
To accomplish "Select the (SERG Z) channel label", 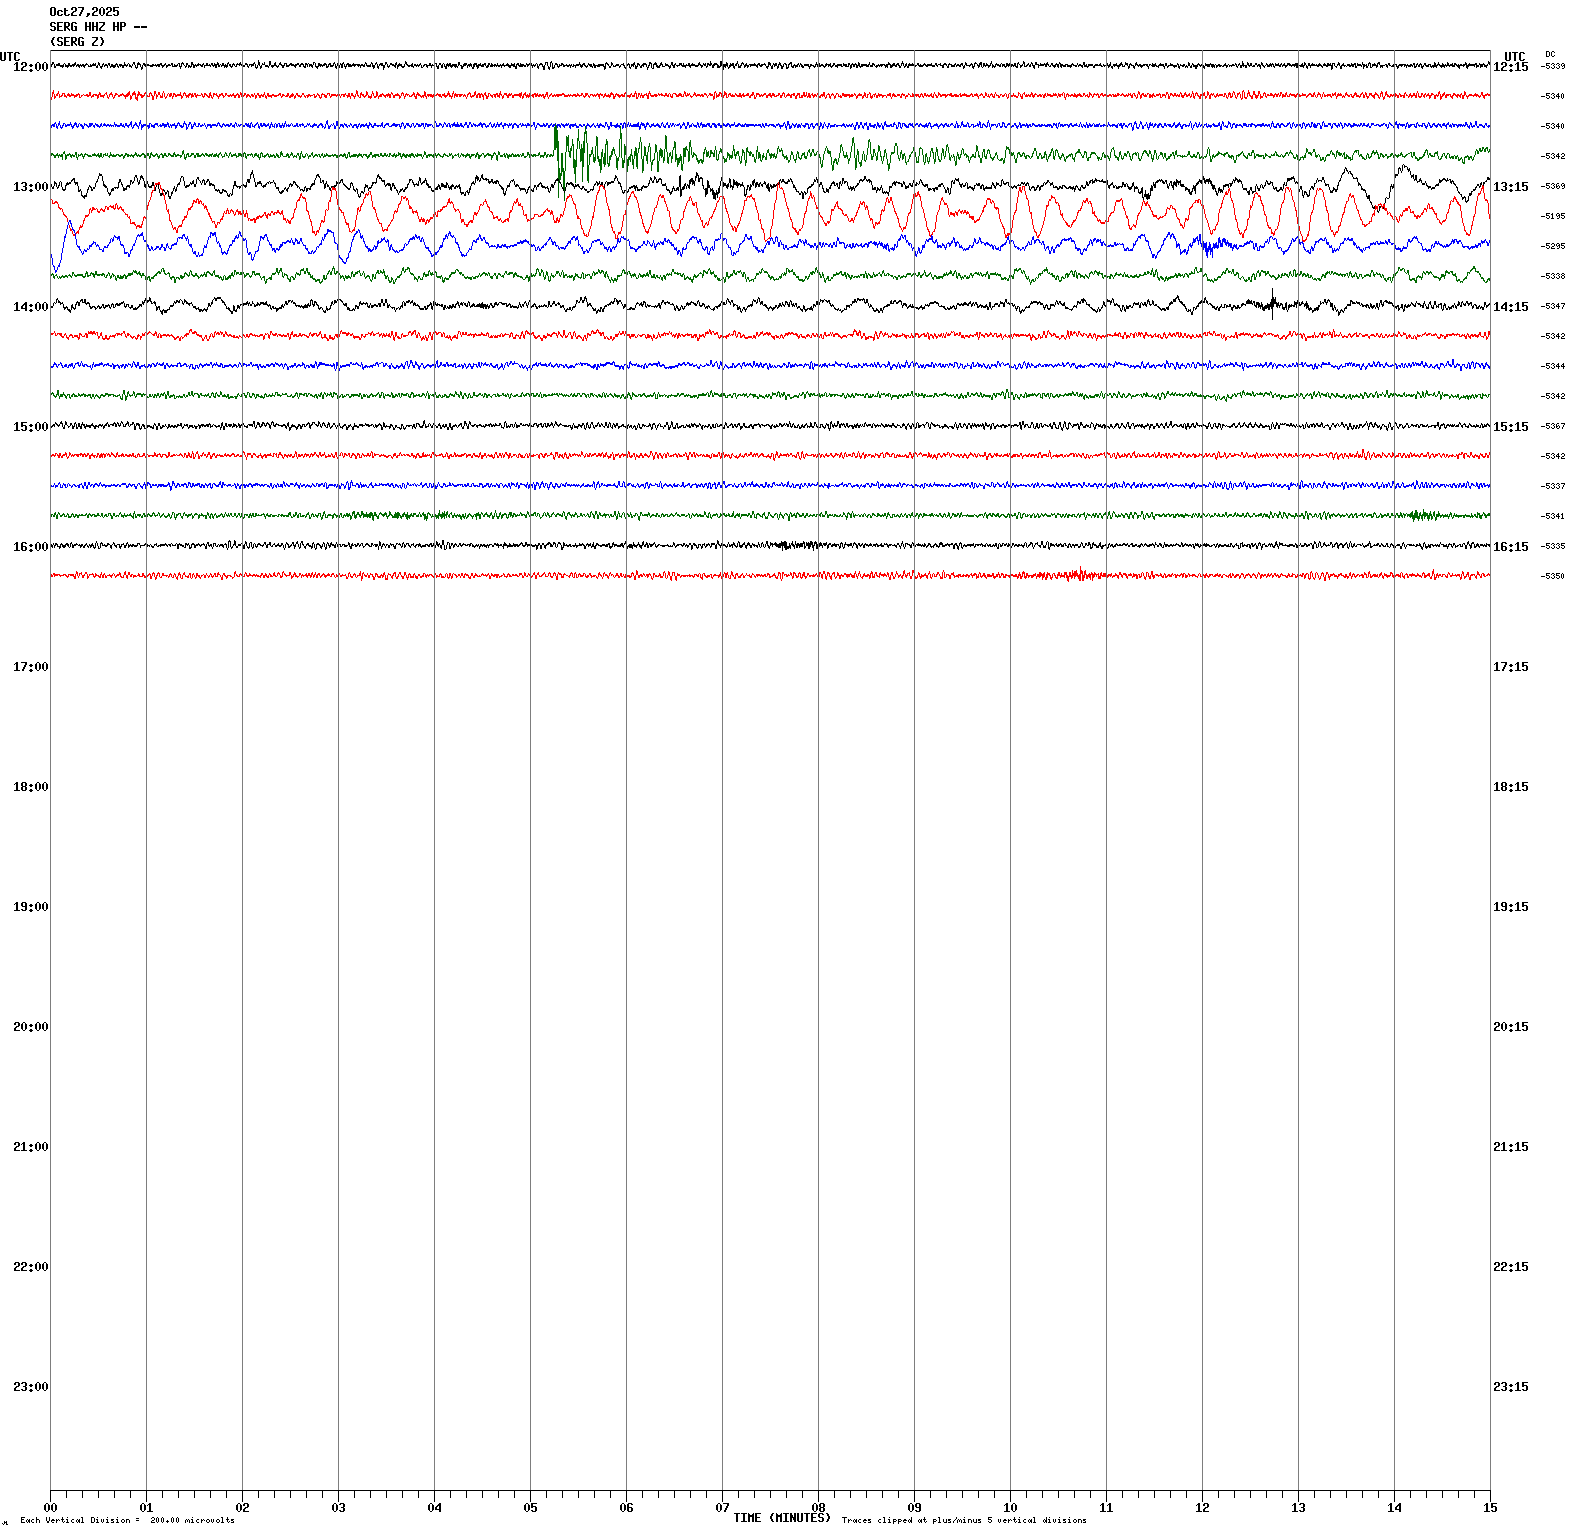I will click(x=77, y=42).
